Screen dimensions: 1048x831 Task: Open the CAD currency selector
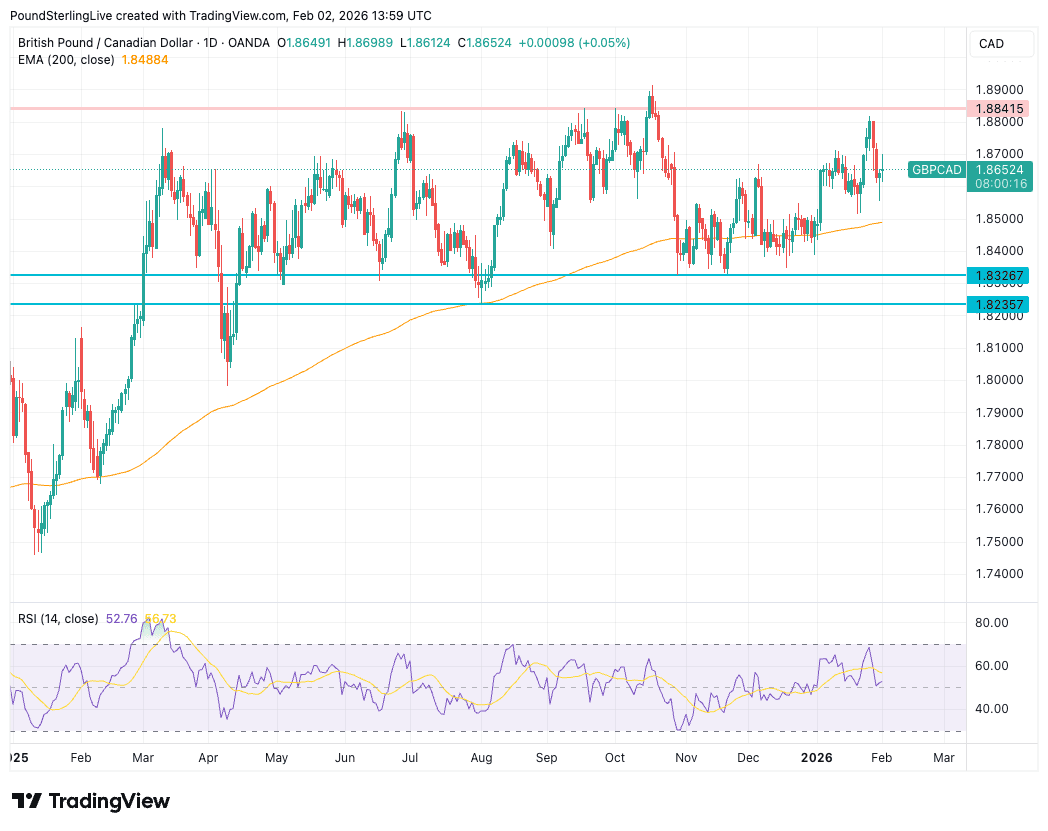pos(992,44)
